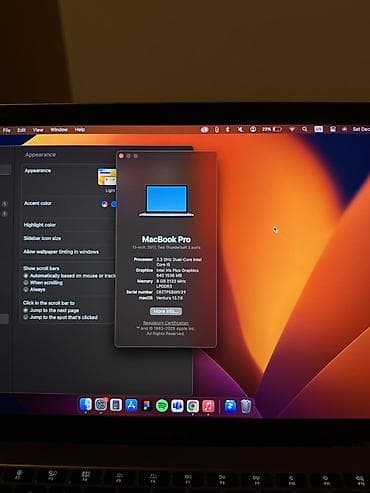The image size is (370, 493).
Task: Open Finder from the Dock
Action: (86, 405)
